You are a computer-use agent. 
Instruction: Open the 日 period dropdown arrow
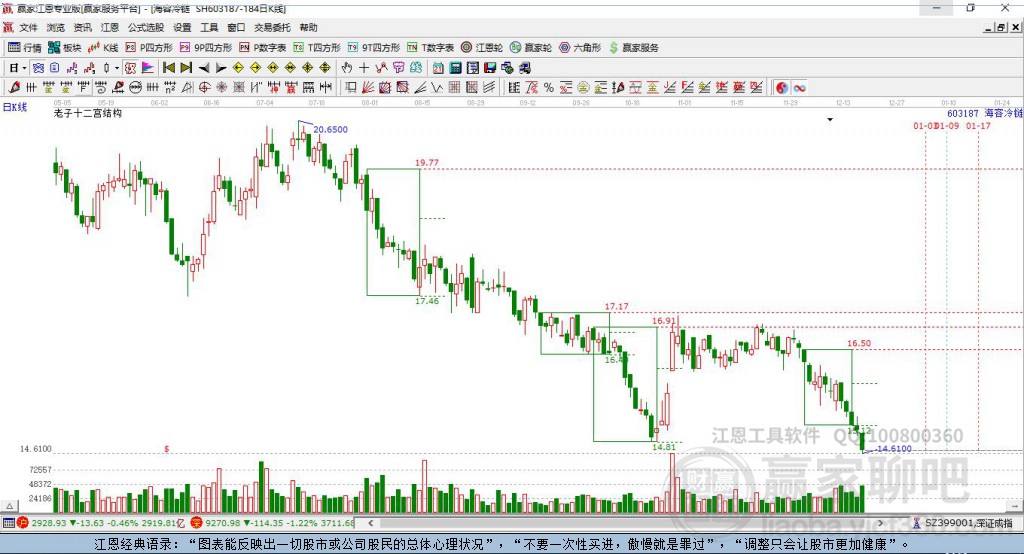click(x=24, y=67)
